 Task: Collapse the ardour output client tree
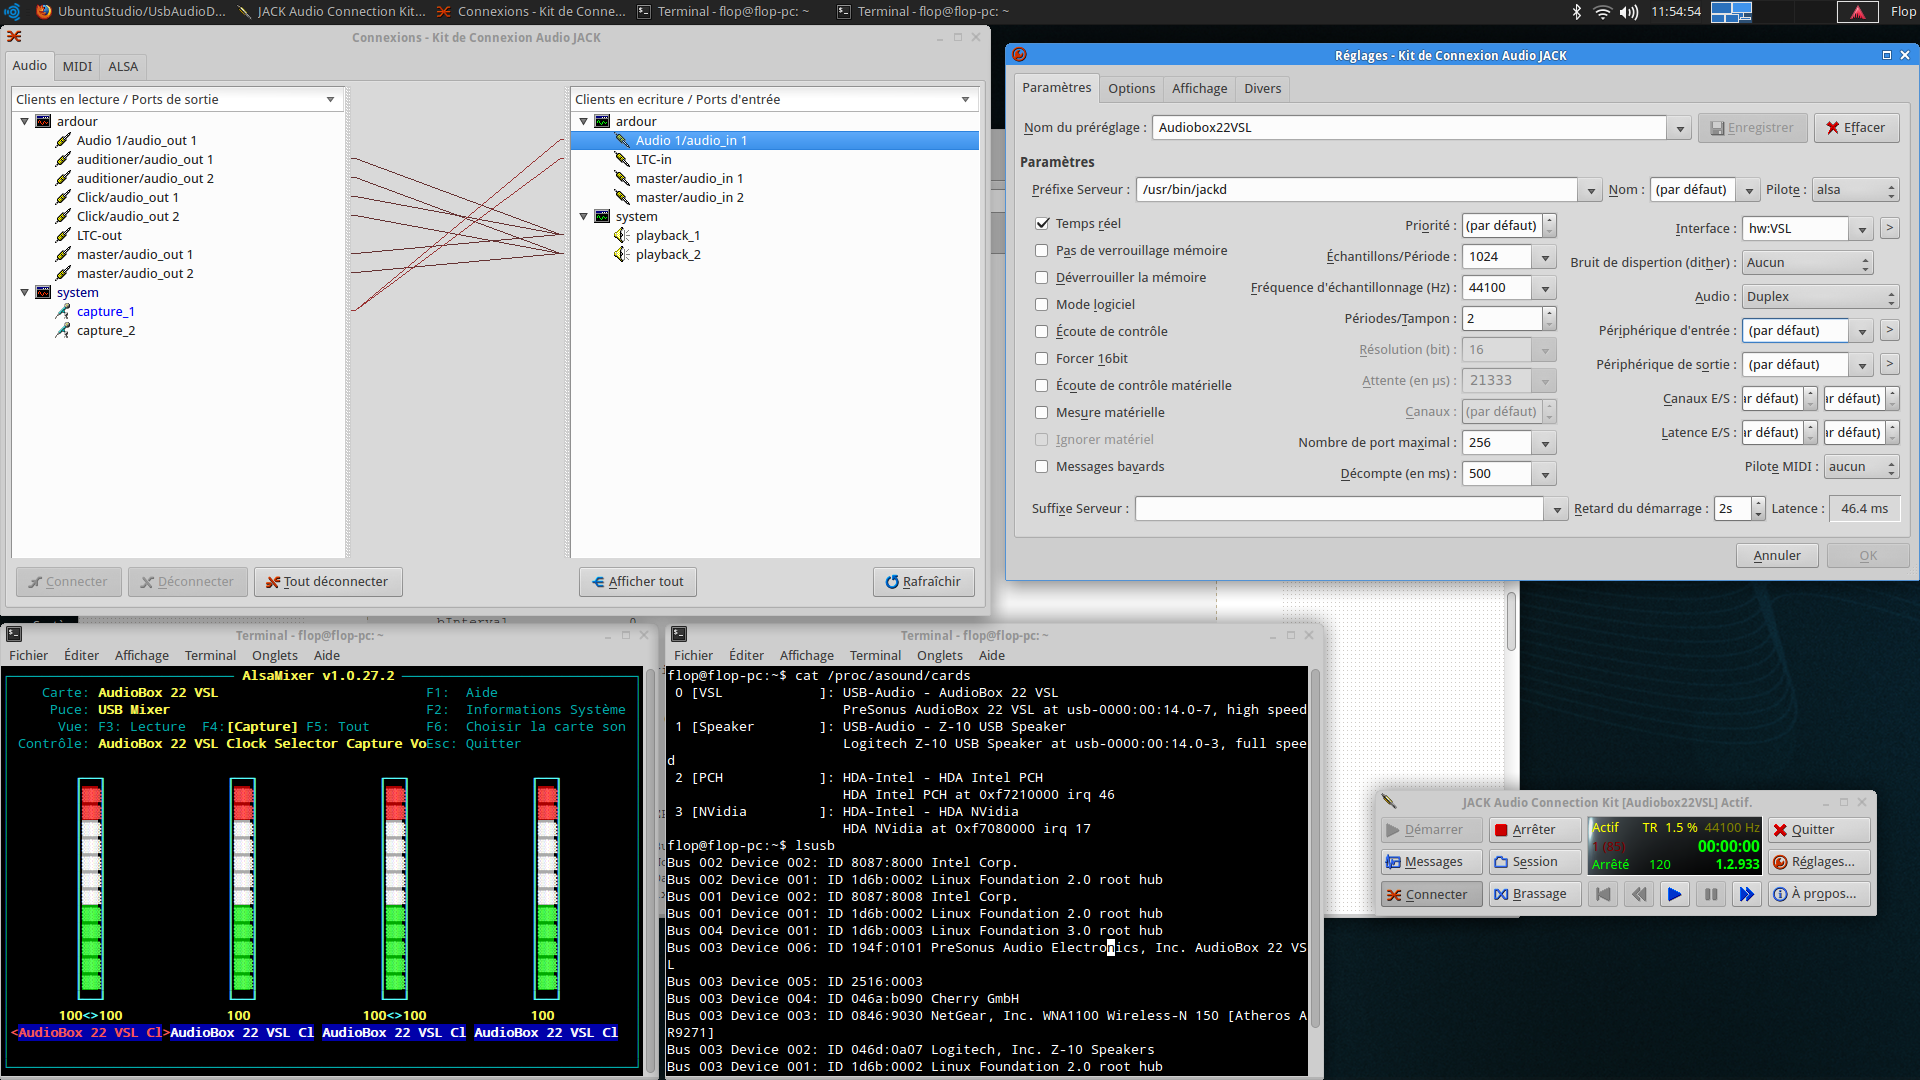pyautogui.click(x=25, y=122)
